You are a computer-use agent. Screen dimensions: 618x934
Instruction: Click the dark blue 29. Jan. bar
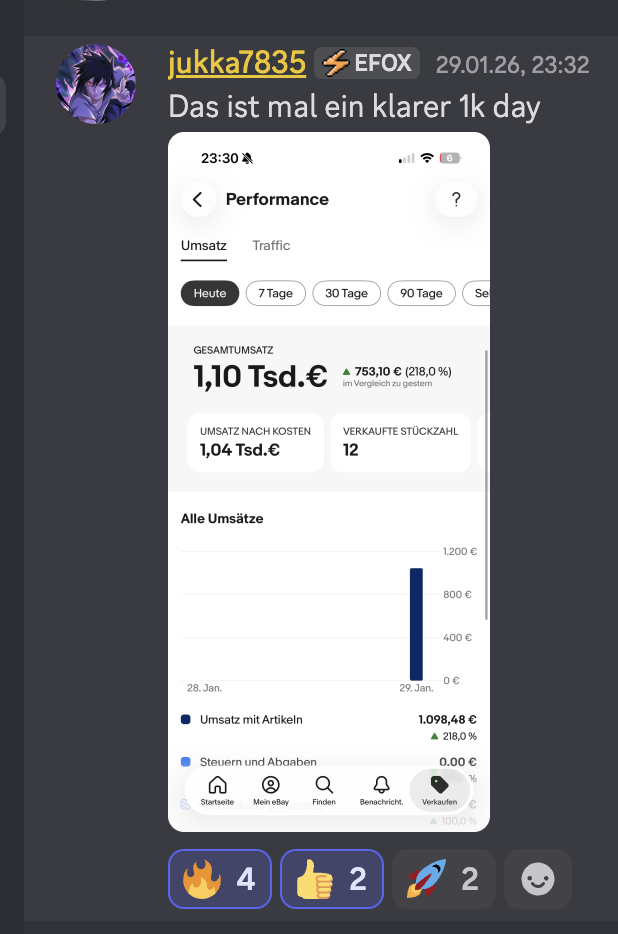tap(416, 624)
